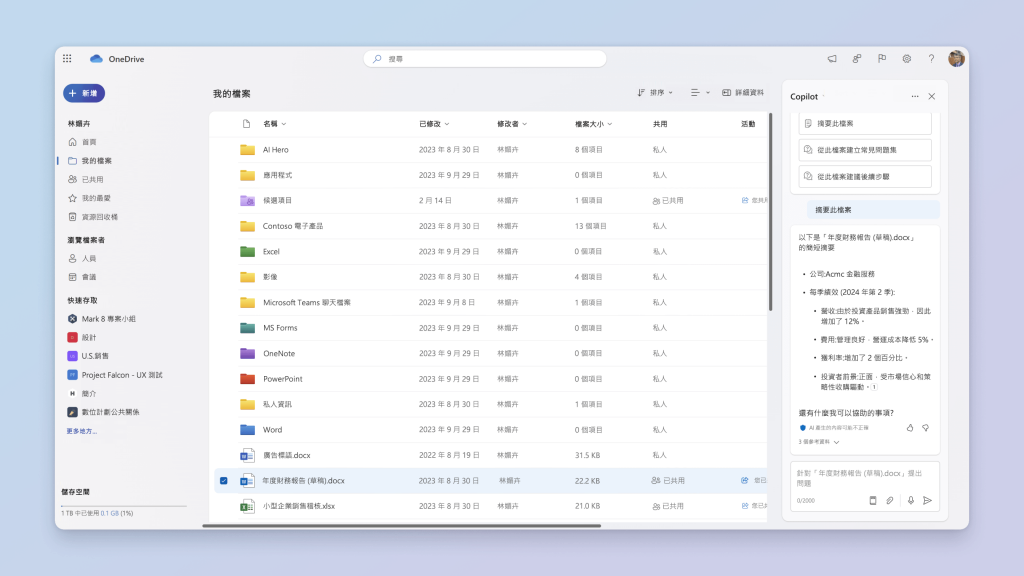
Task: Click the microphone icon in Copilot input
Action: [x=910, y=501]
